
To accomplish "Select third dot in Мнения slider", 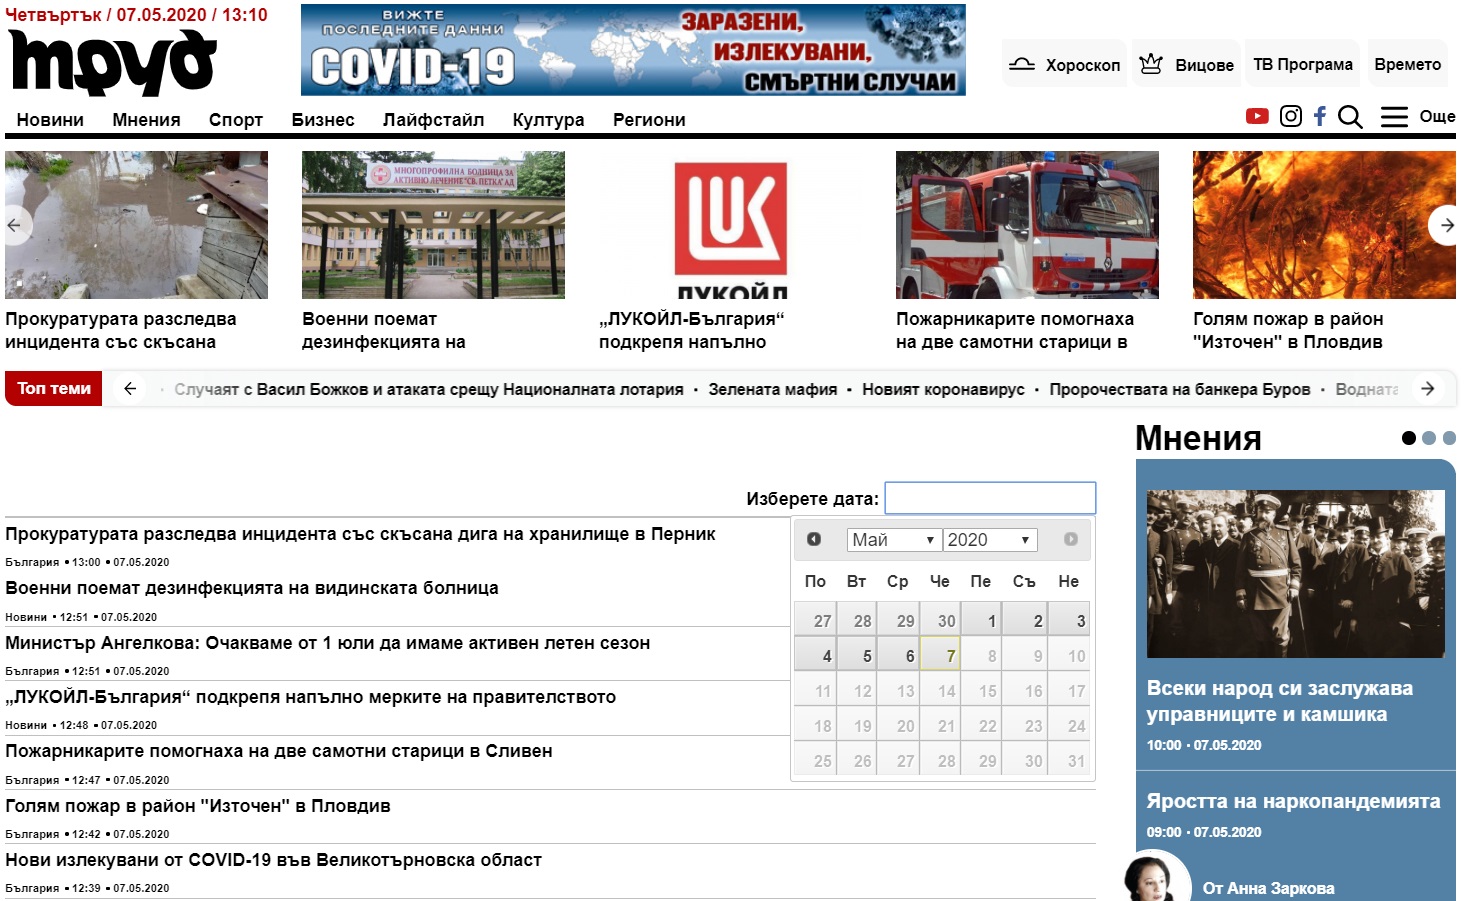I will (1449, 438).
